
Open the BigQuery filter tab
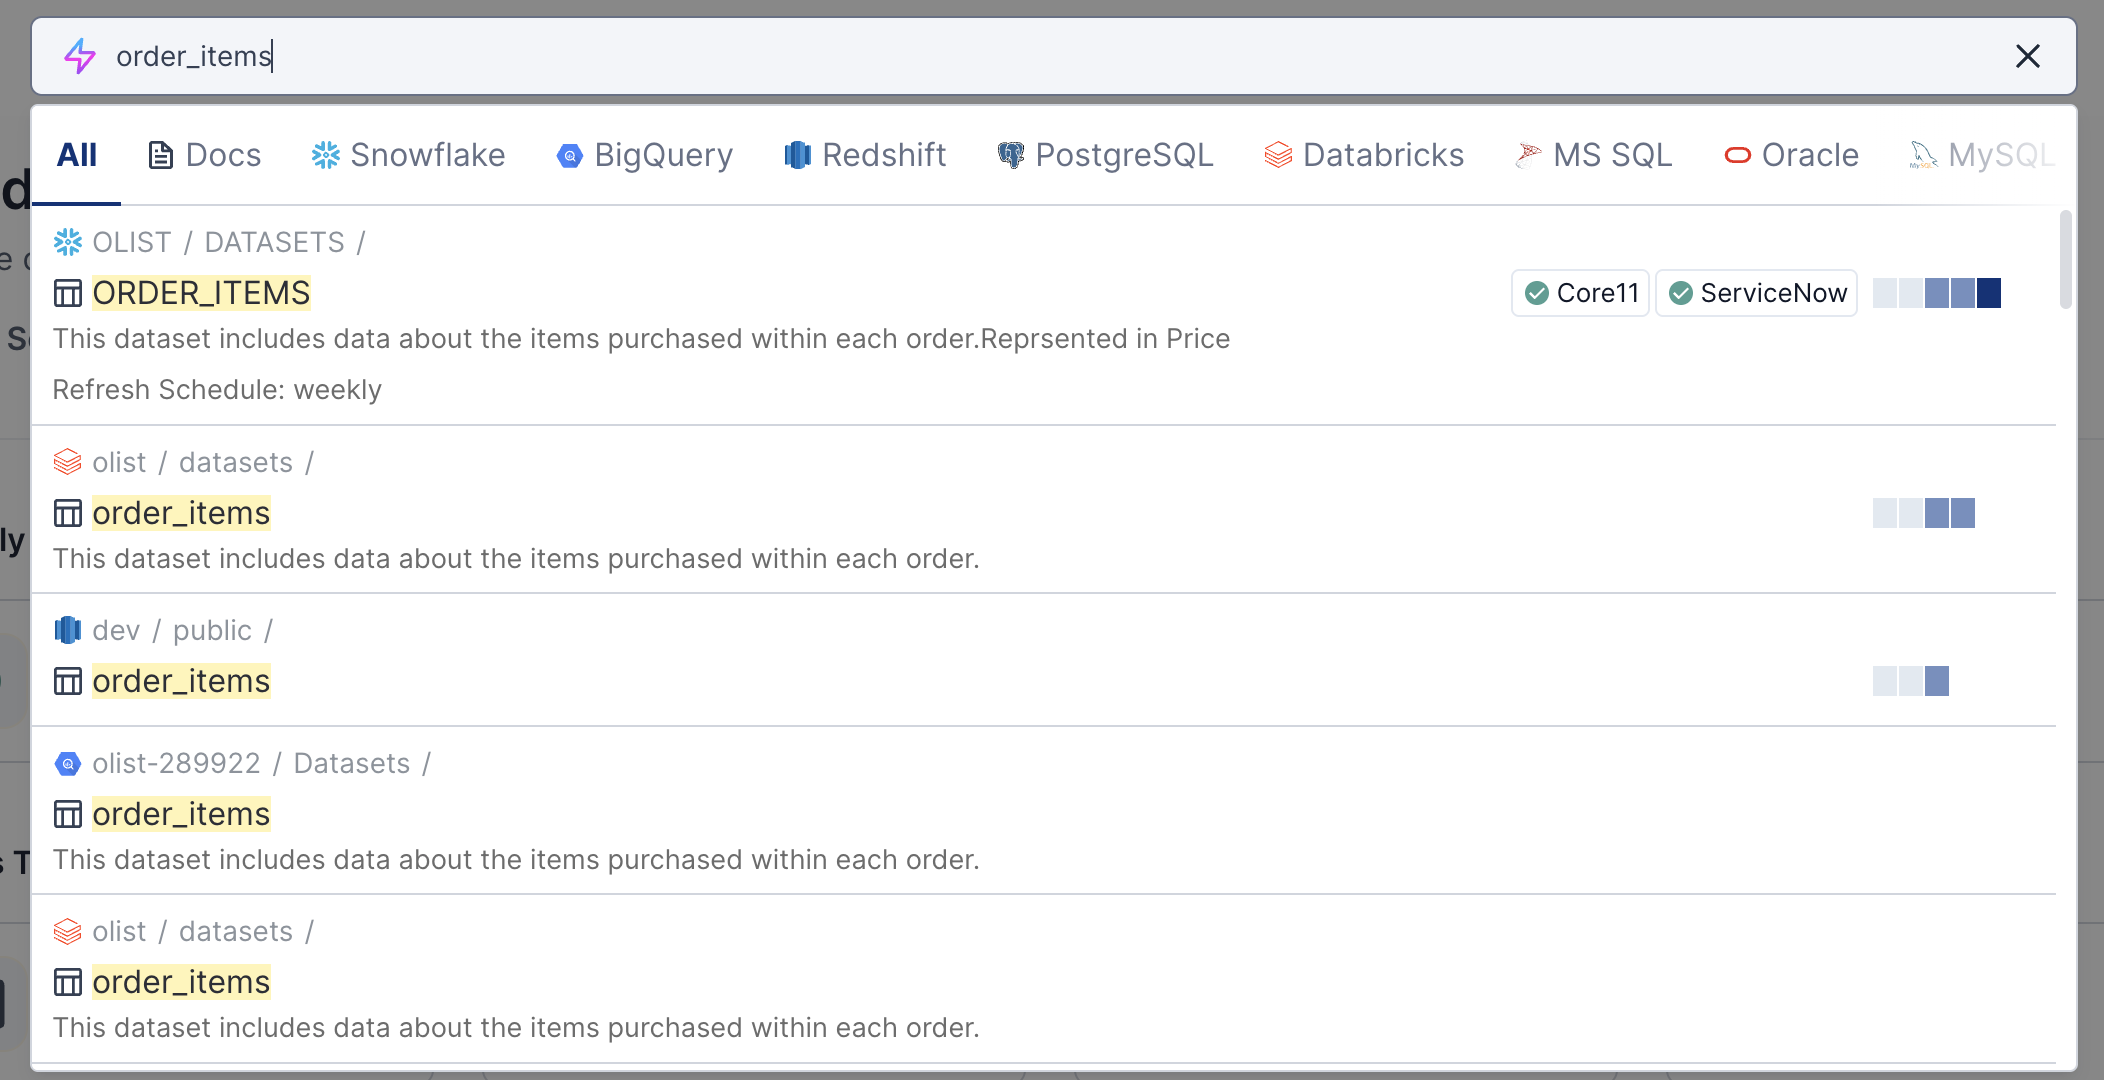click(x=645, y=155)
